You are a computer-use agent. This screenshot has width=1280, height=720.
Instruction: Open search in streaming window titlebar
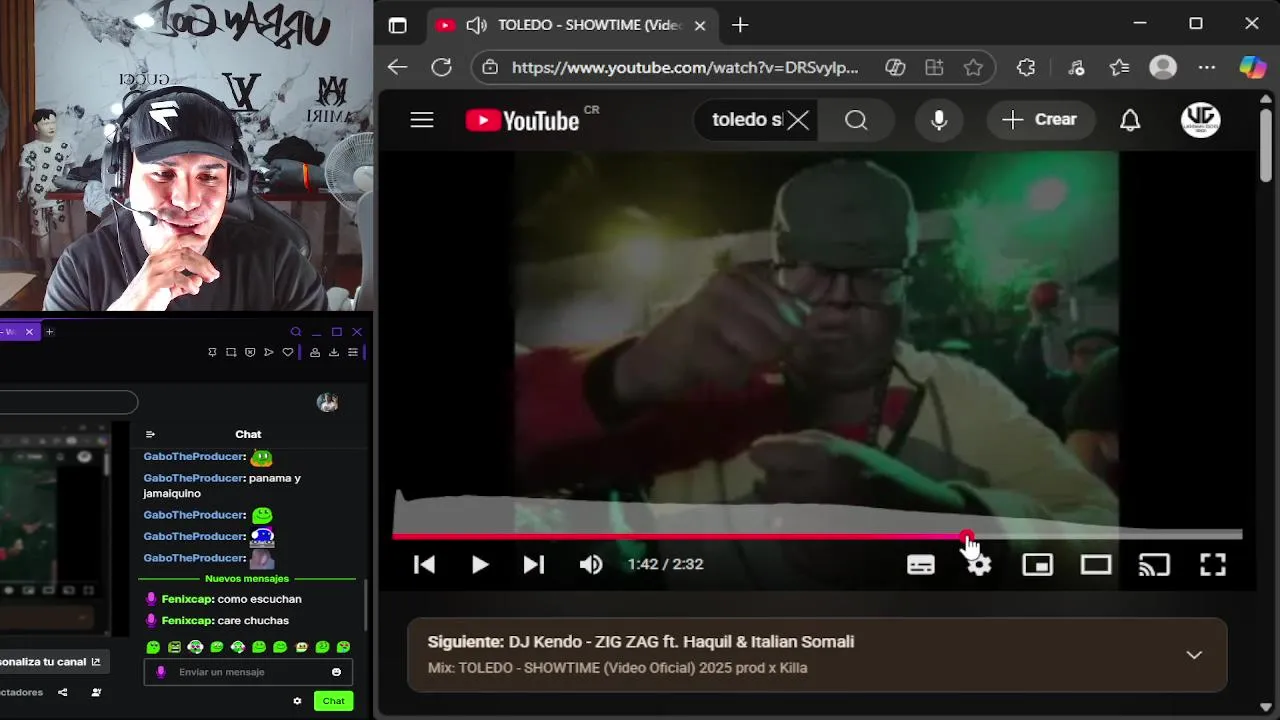296,332
